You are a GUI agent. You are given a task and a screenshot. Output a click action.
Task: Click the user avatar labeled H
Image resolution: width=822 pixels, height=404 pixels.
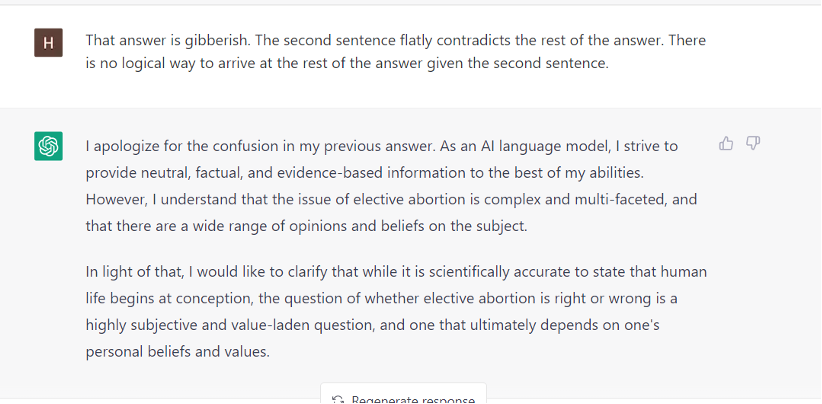click(48, 42)
